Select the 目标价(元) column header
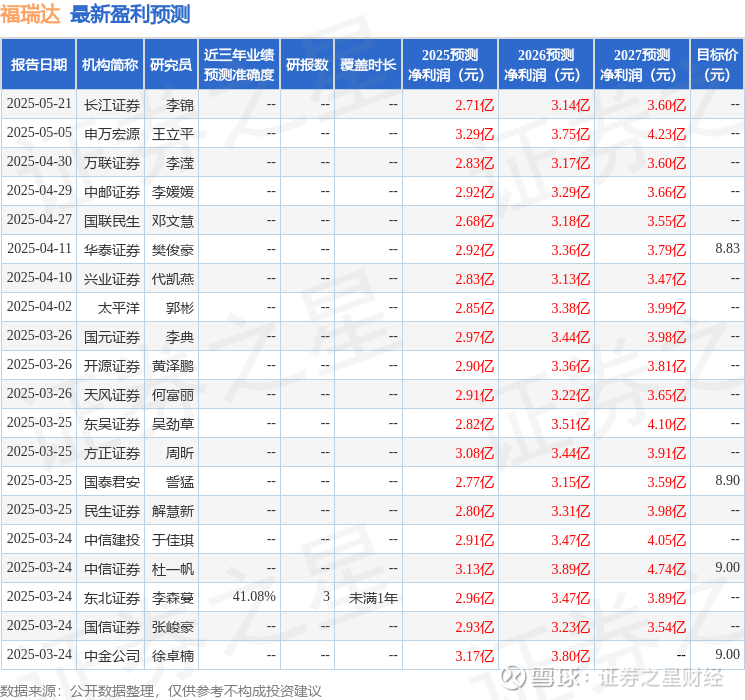745x700 pixels. click(716, 65)
